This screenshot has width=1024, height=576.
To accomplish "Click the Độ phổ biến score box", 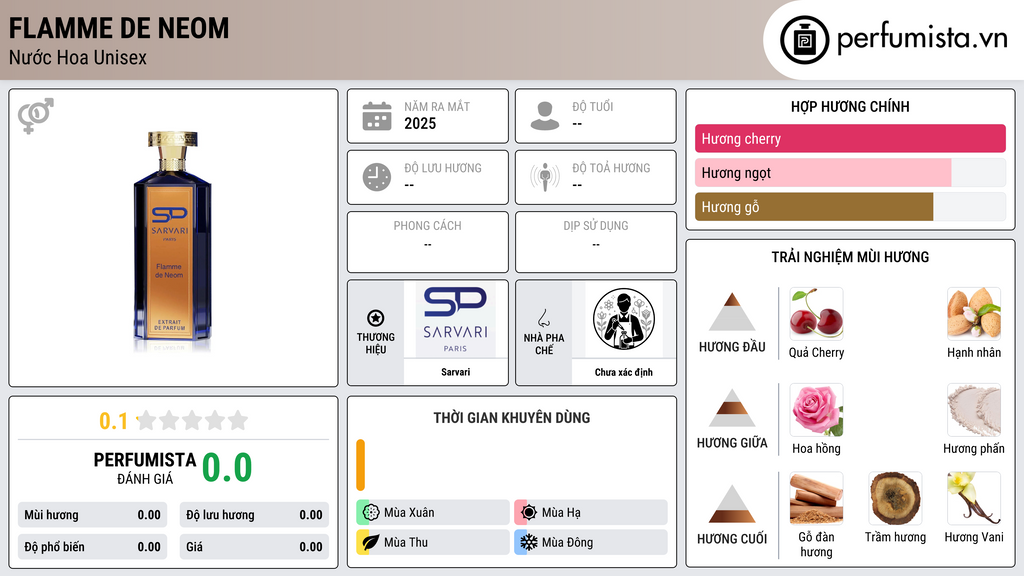I will pos(92,547).
